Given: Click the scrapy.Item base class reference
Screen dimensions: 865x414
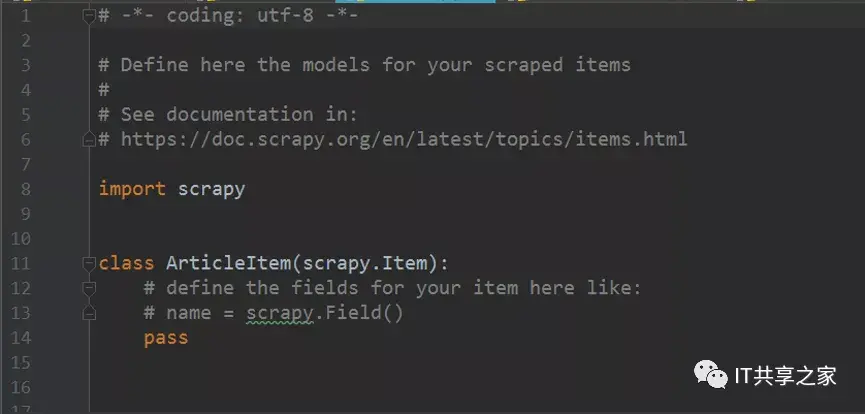Looking at the screenshot, I should pos(365,263).
